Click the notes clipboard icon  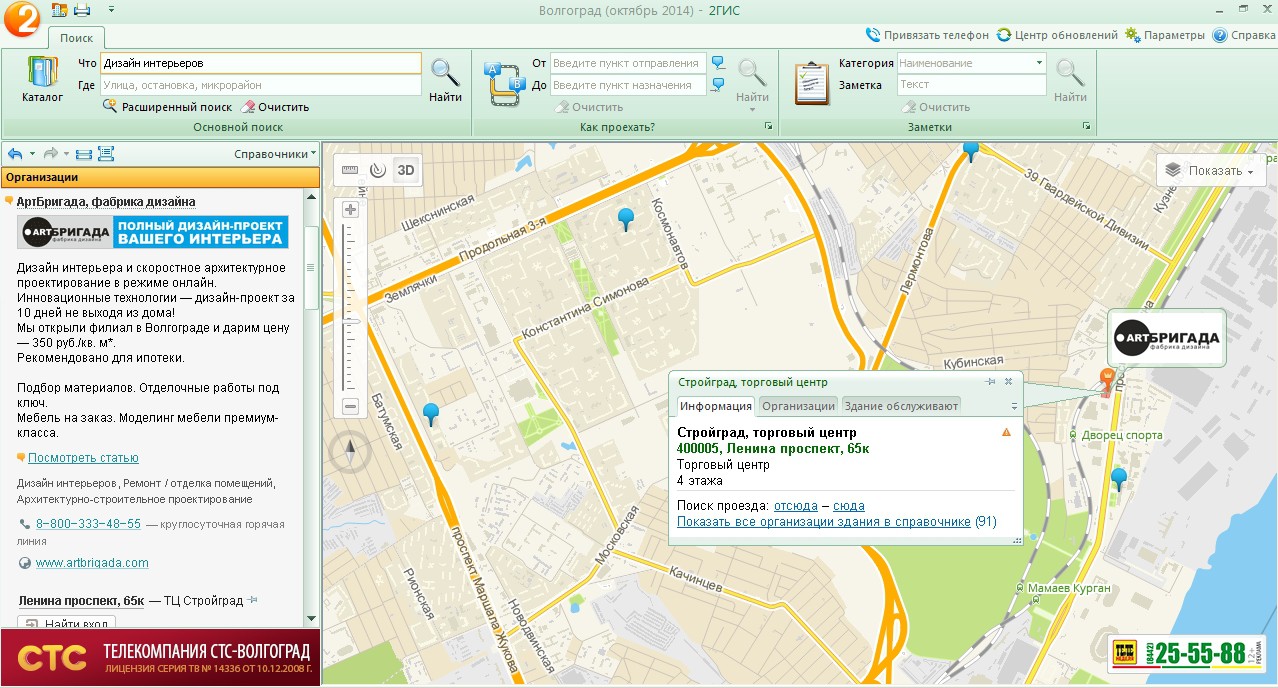coord(812,82)
